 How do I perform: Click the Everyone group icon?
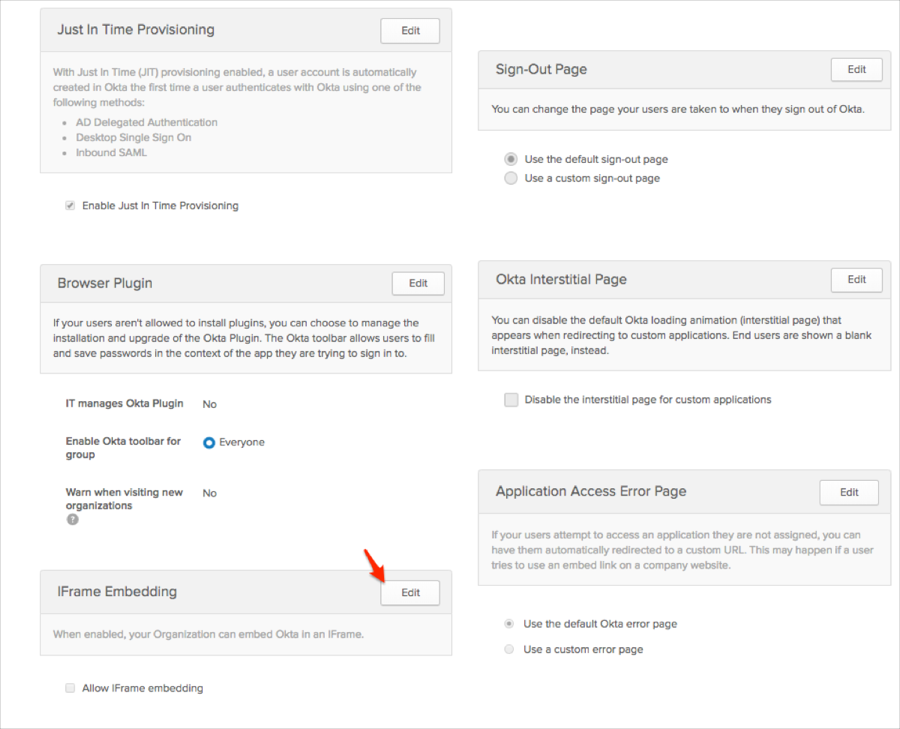[209, 442]
